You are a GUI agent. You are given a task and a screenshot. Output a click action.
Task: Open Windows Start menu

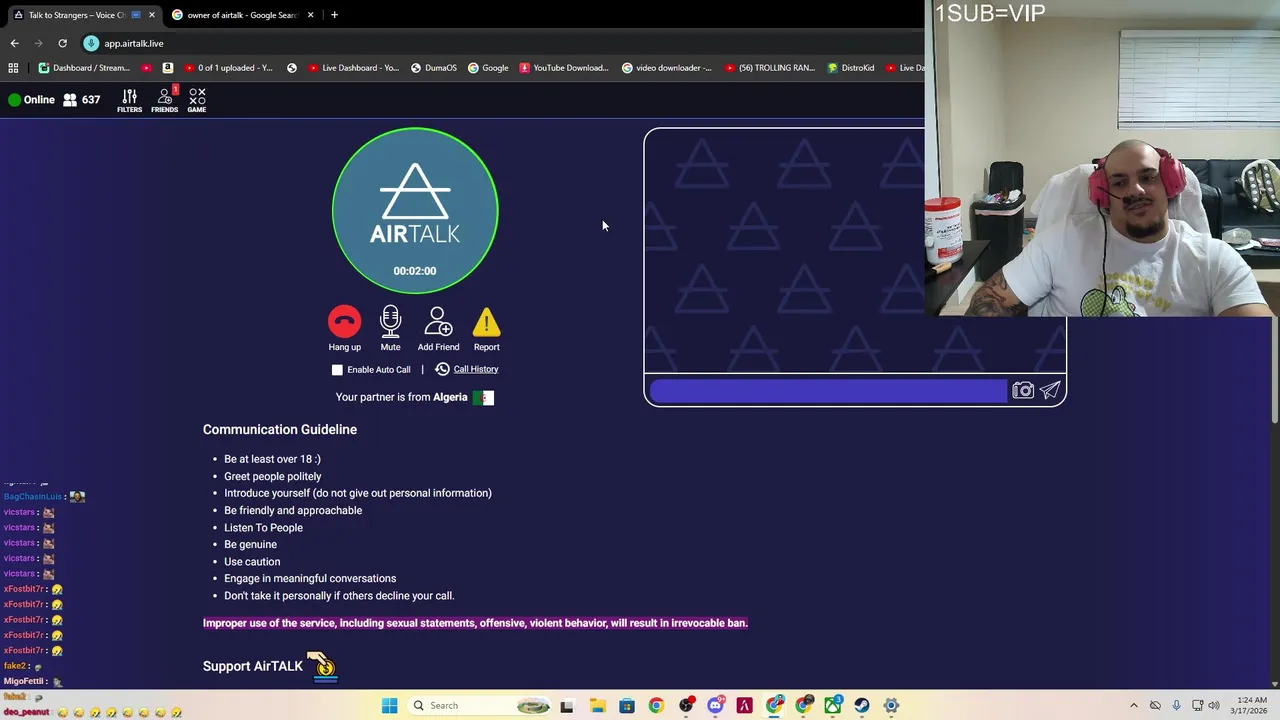(389, 705)
